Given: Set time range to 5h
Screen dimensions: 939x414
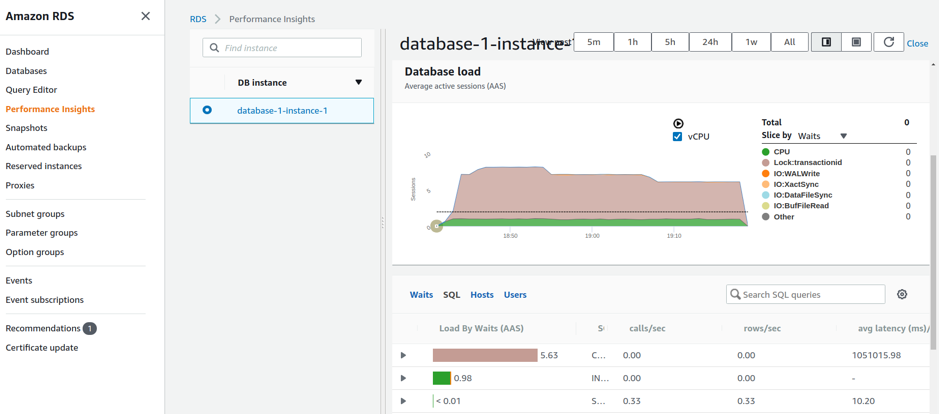Looking at the screenshot, I should [670, 43].
